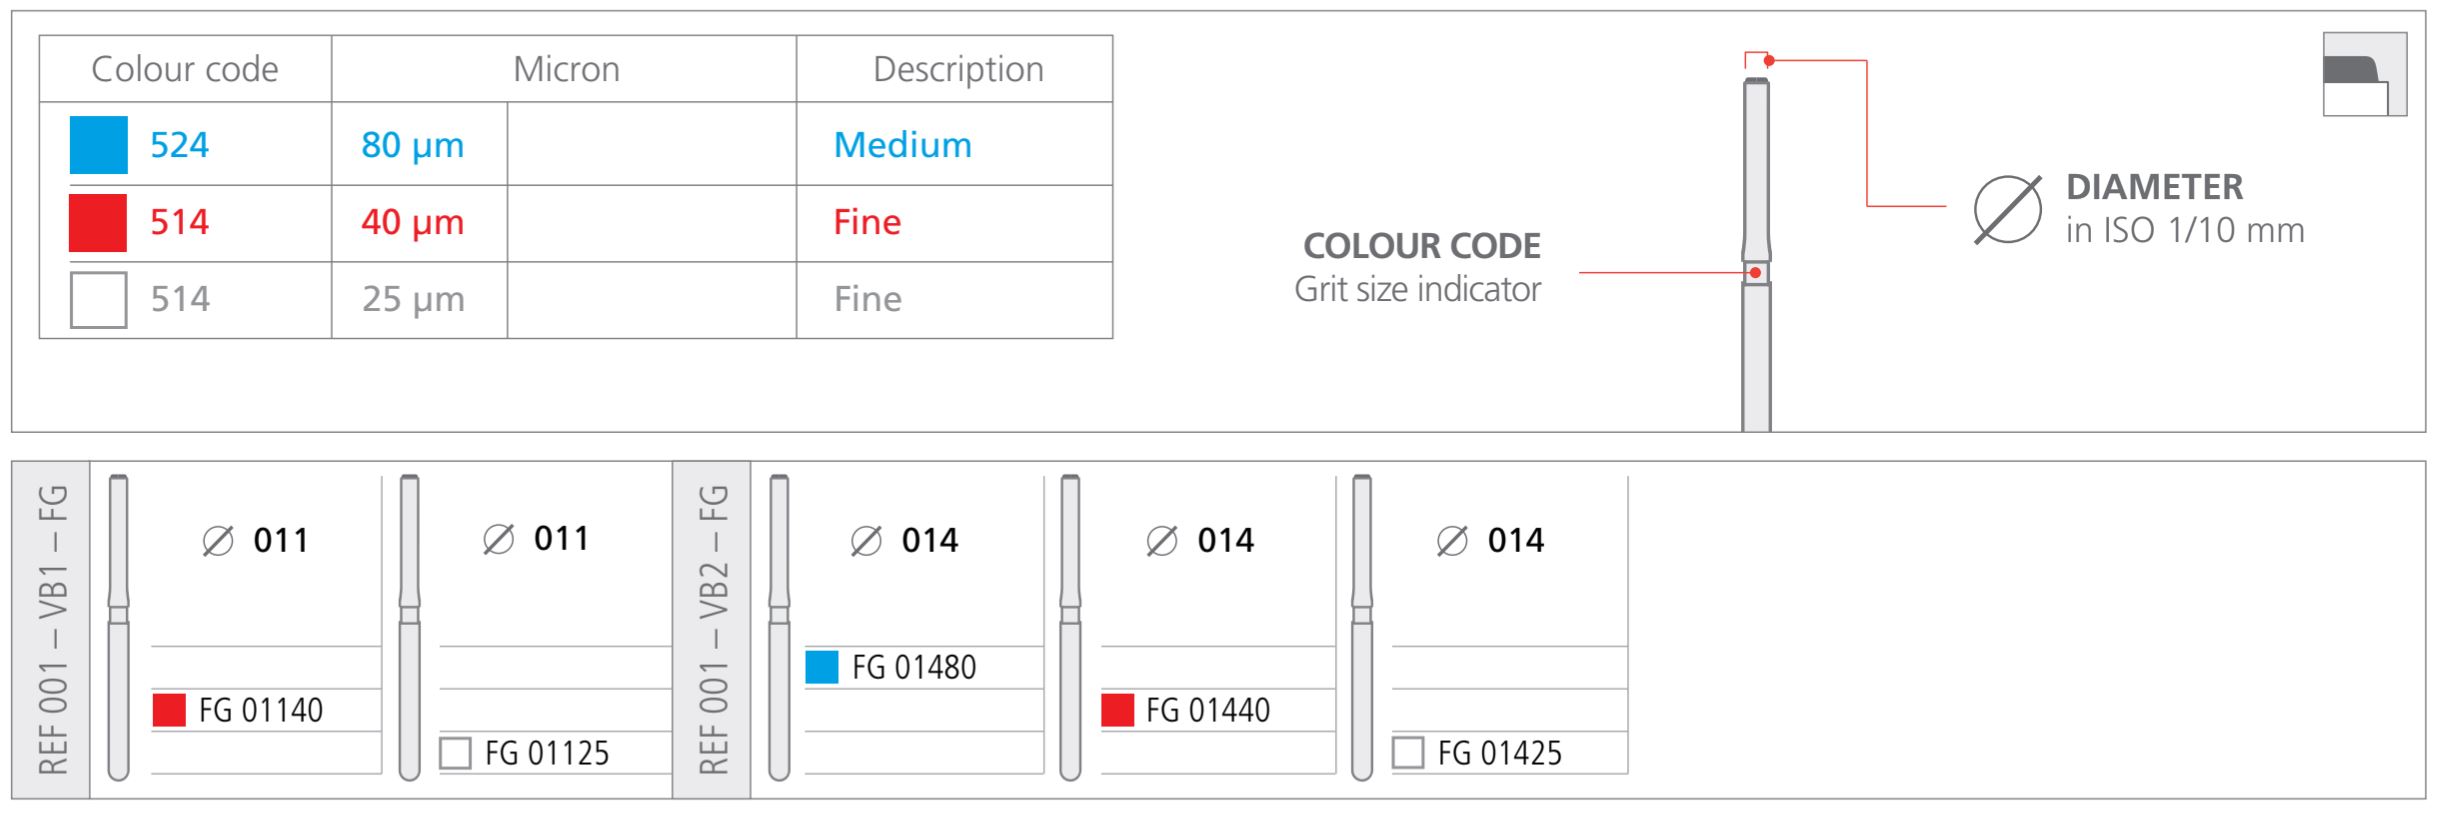This screenshot has height=813, width=2441.
Task: Click the red square beside FG 01440
Action: [x=1117, y=710]
